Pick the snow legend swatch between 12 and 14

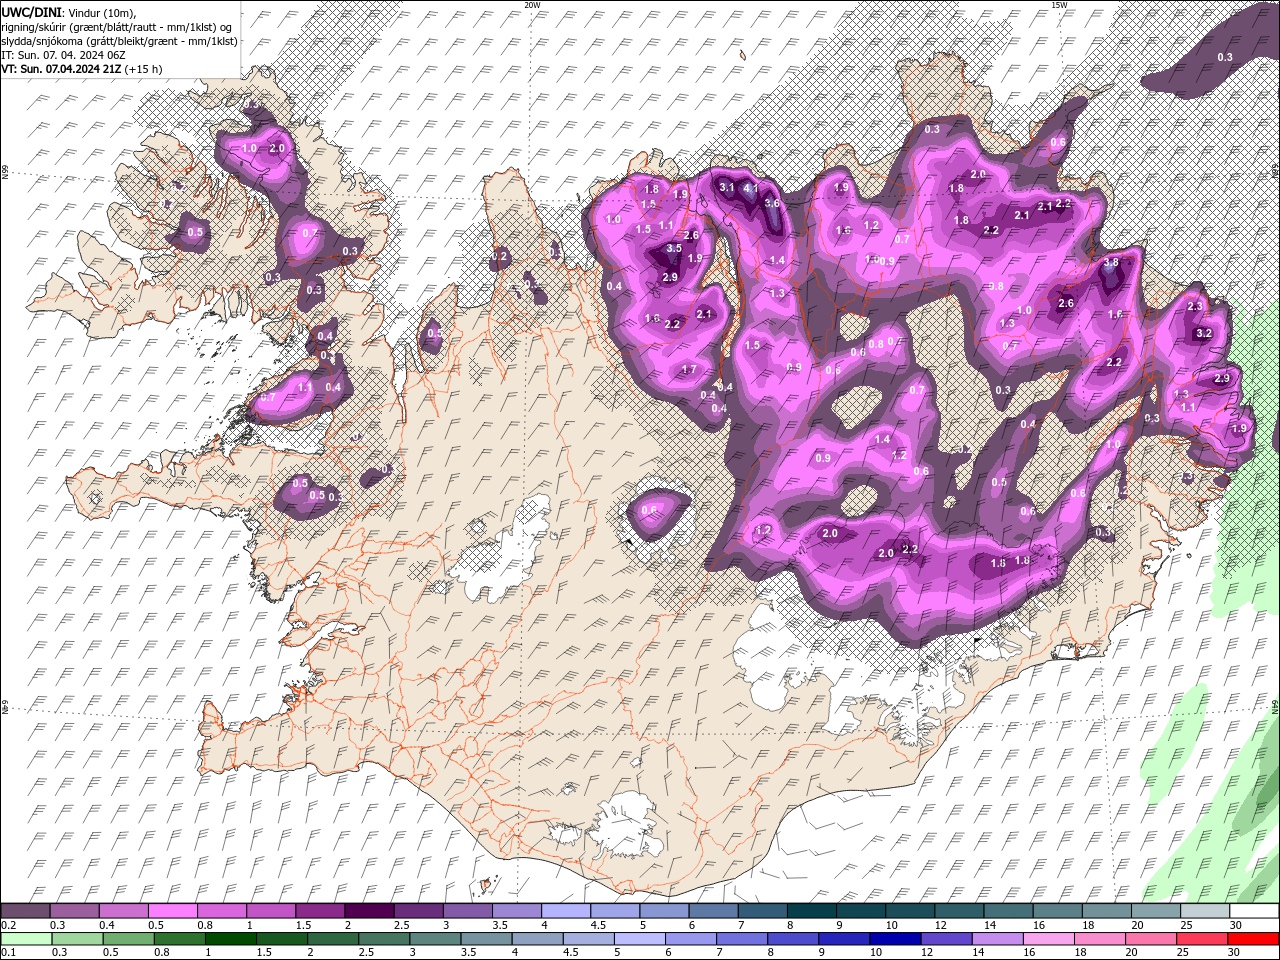(x=960, y=911)
